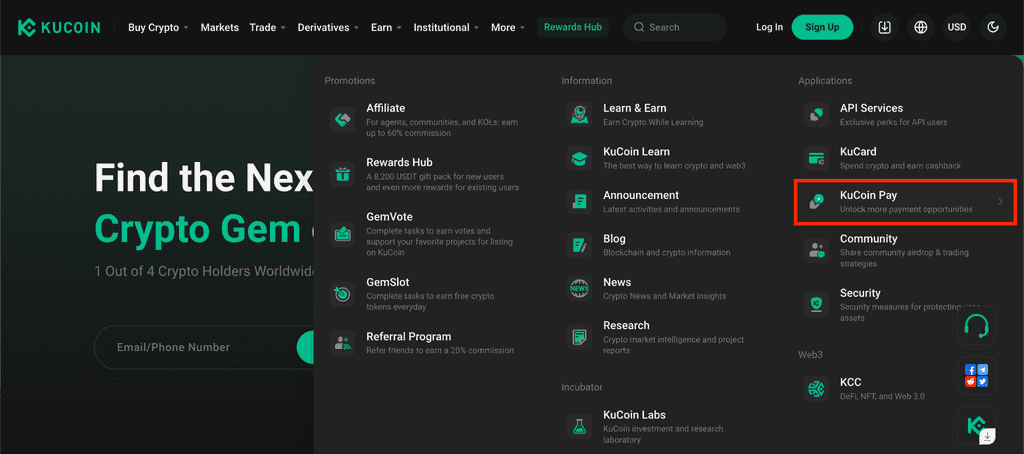This screenshot has height=454, width=1024.
Task: Click the header Search field
Action: (675, 27)
